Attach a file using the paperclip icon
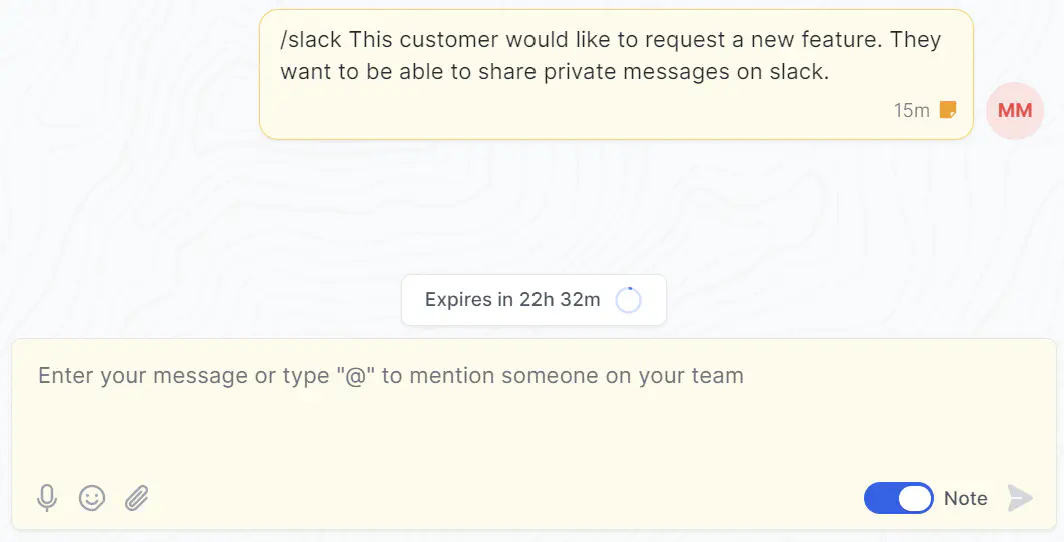This screenshot has width=1064, height=542. [x=136, y=498]
